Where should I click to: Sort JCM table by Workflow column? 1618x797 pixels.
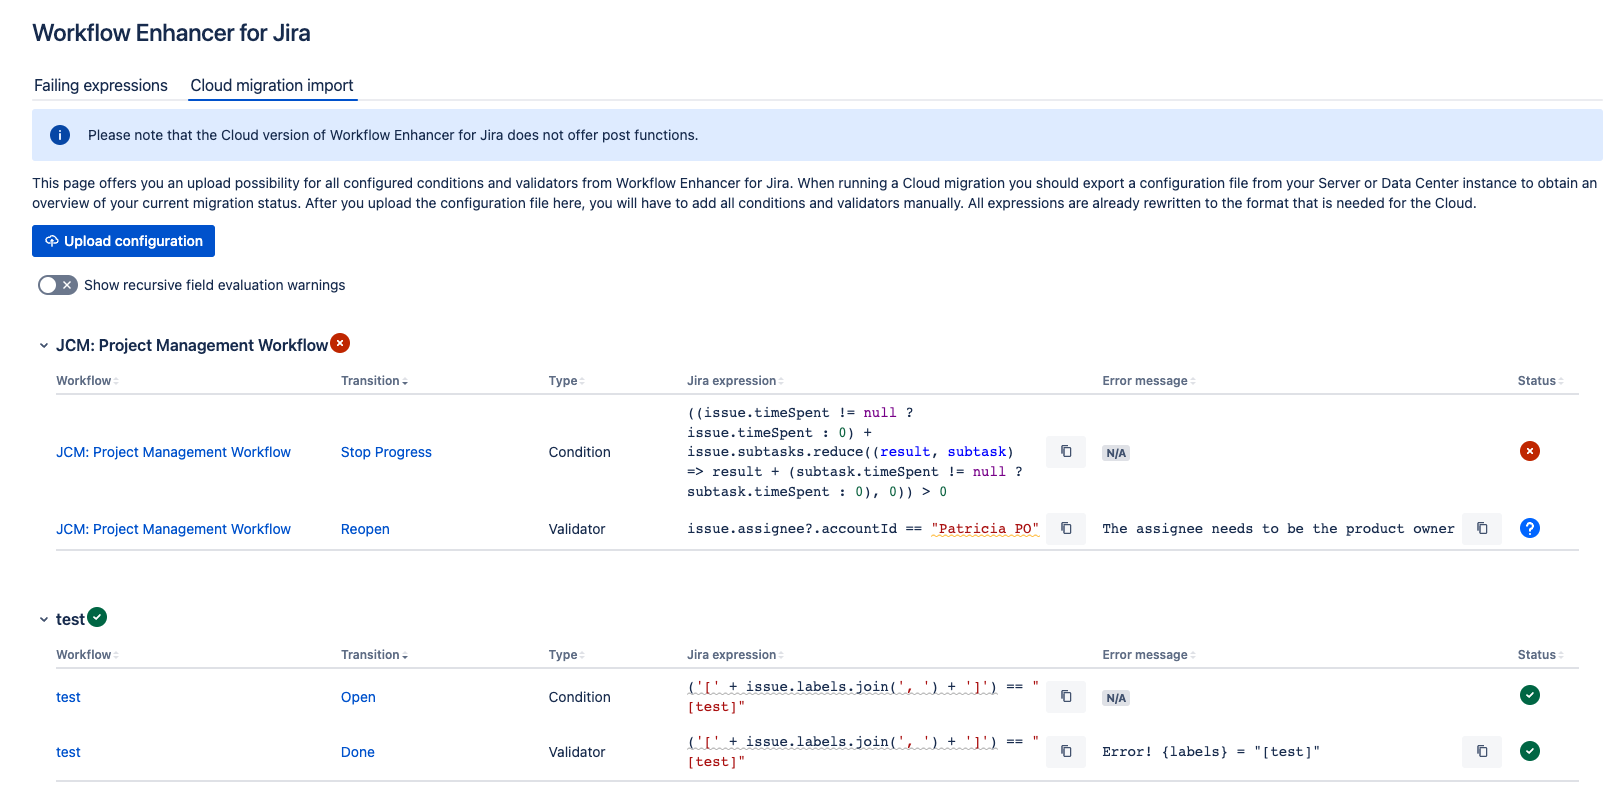(x=87, y=381)
